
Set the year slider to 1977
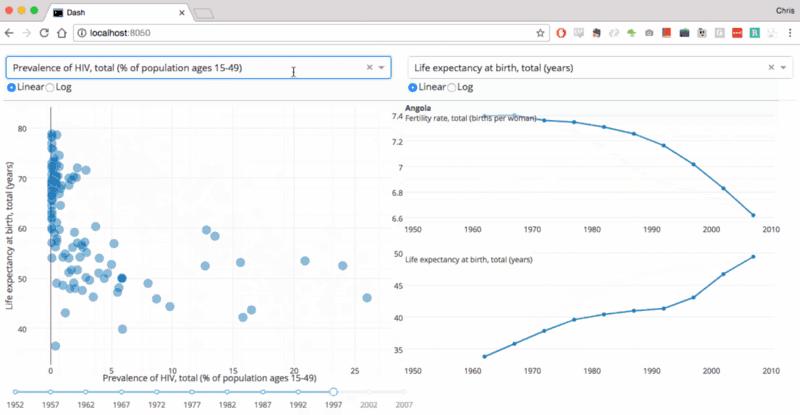click(192, 392)
